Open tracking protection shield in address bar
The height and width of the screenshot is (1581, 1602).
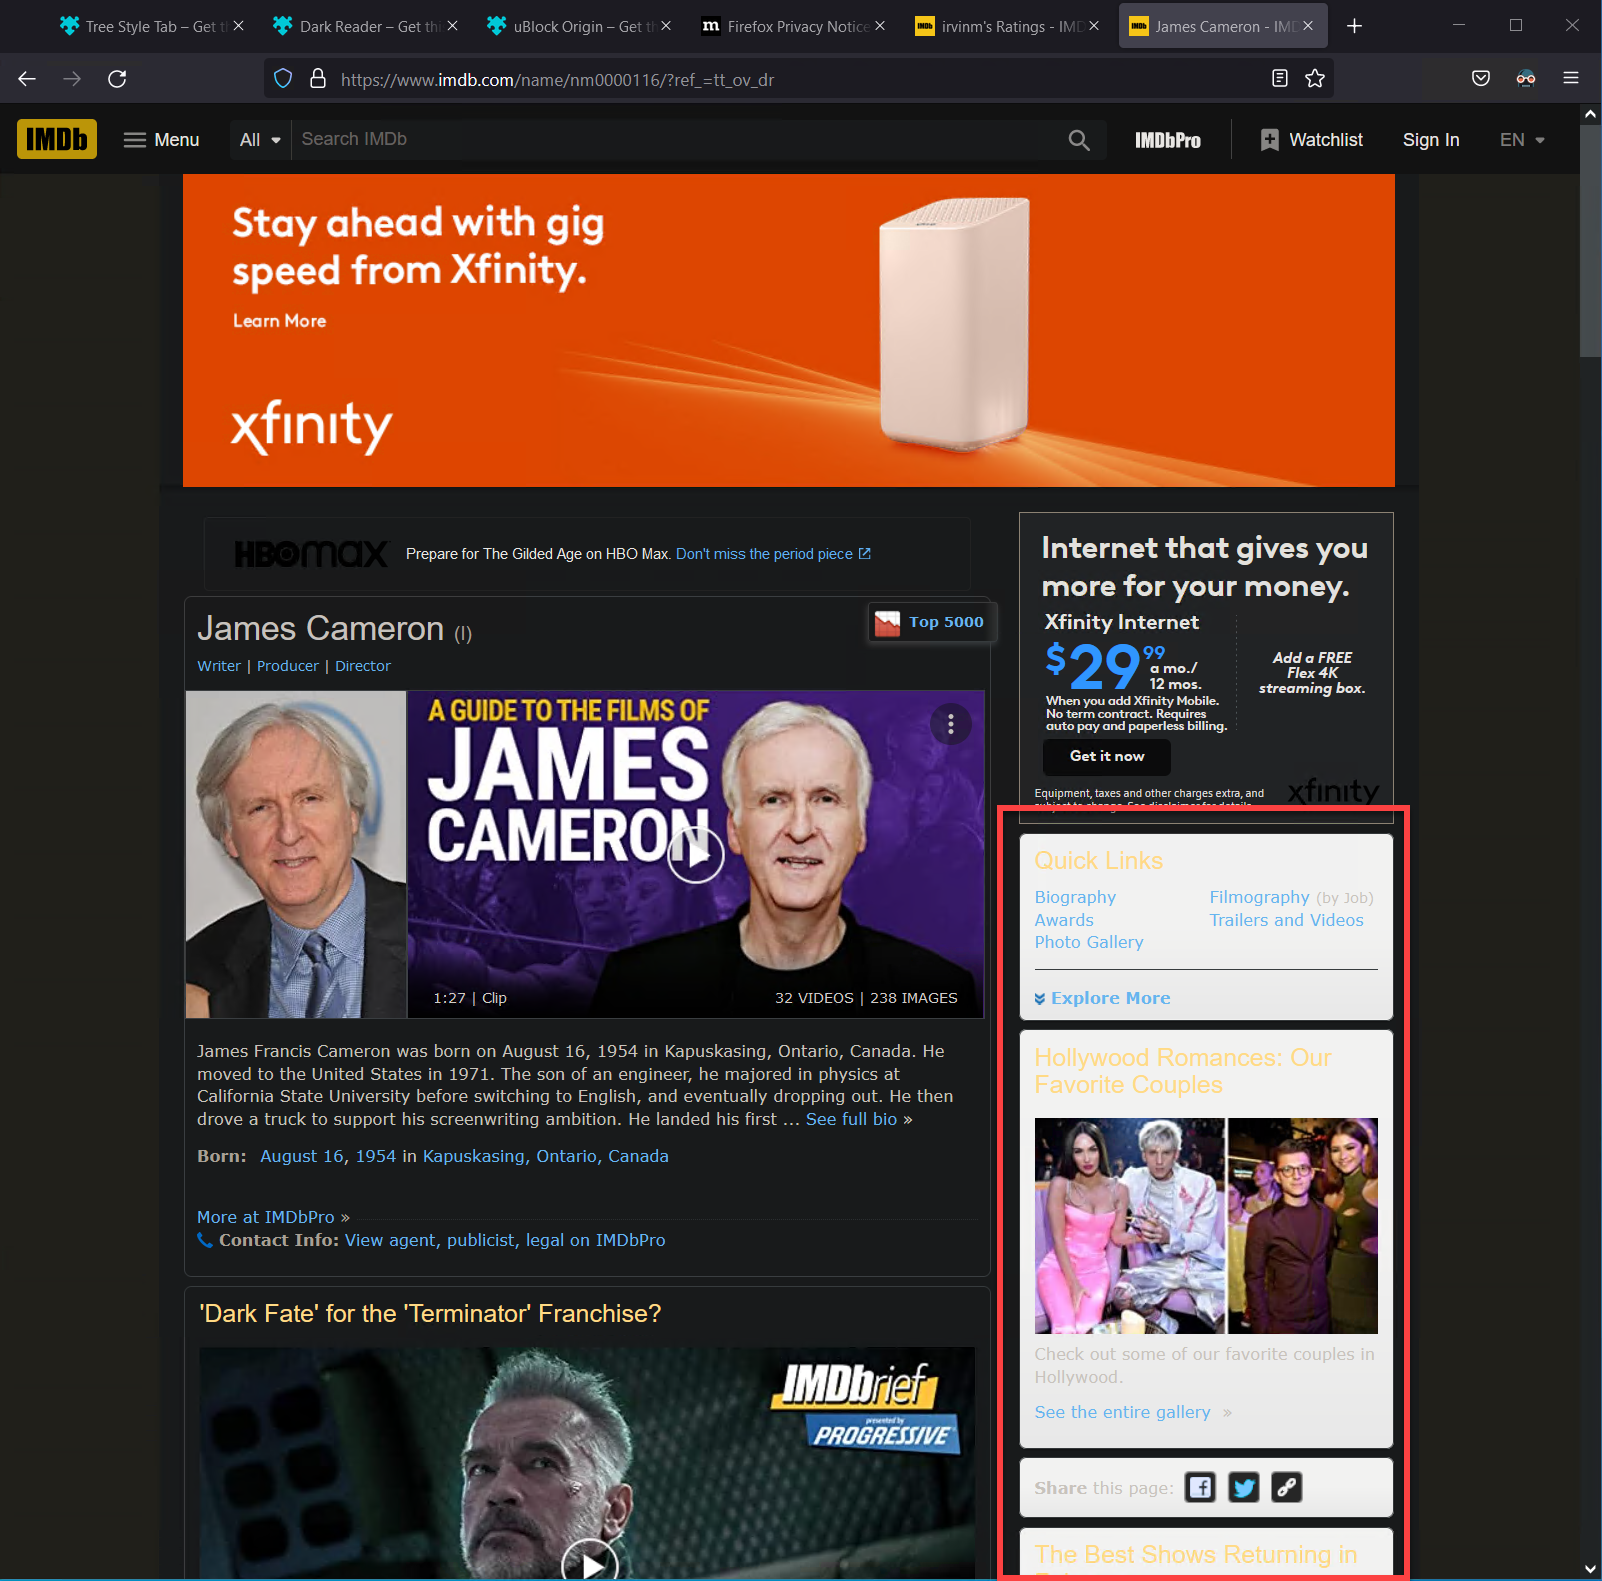point(282,79)
